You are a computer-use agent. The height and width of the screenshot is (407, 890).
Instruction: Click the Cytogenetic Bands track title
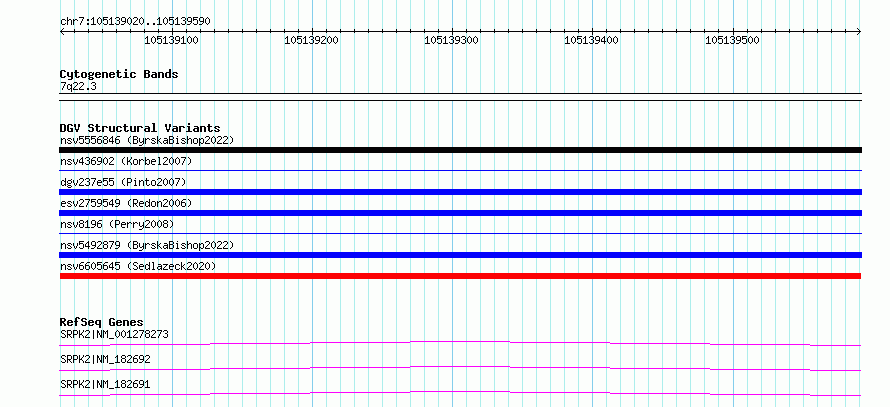pyautogui.click(x=119, y=74)
